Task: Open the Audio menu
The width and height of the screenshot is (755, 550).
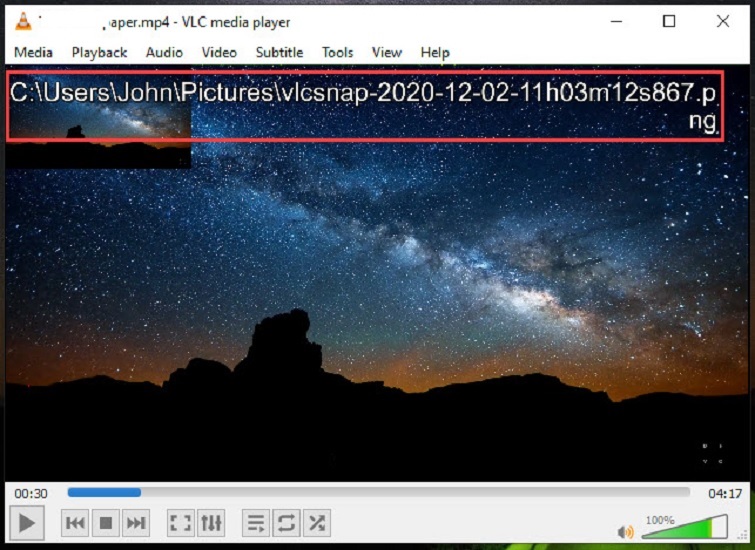Action: [x=164, y=52]
